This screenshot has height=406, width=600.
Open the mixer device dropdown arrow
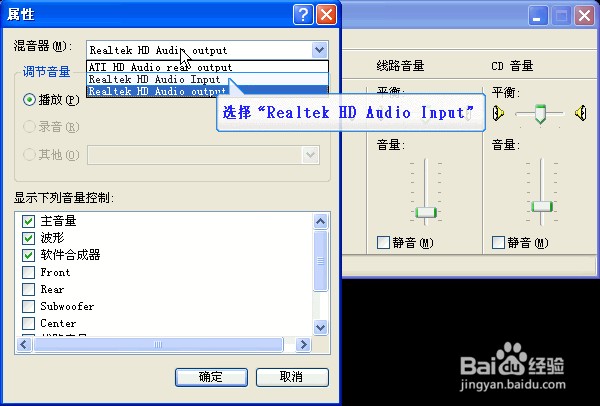click(320, 50)
